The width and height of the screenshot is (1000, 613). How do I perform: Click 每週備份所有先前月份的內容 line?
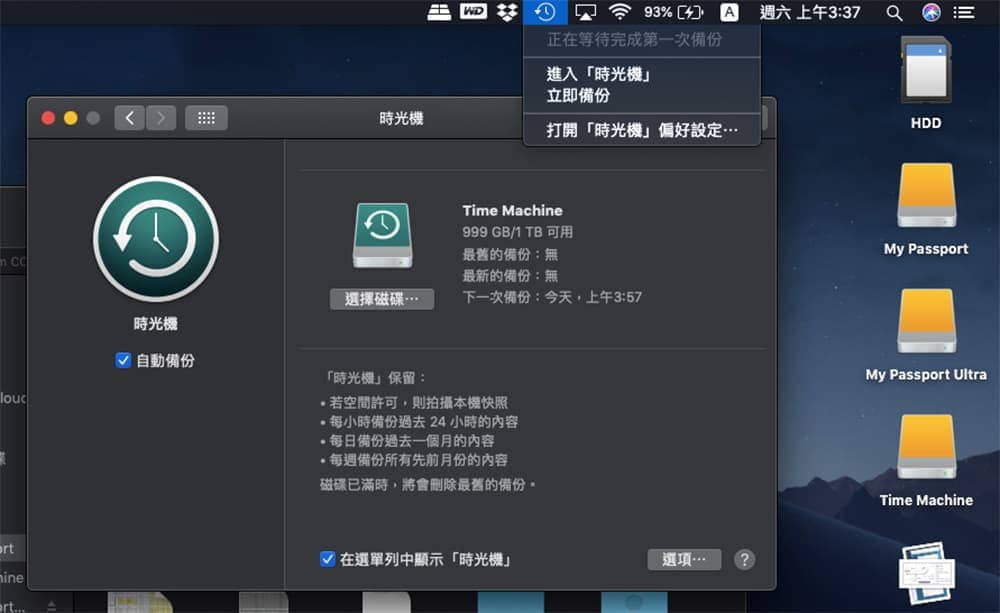pyautogui.click(x=414, y=460)
